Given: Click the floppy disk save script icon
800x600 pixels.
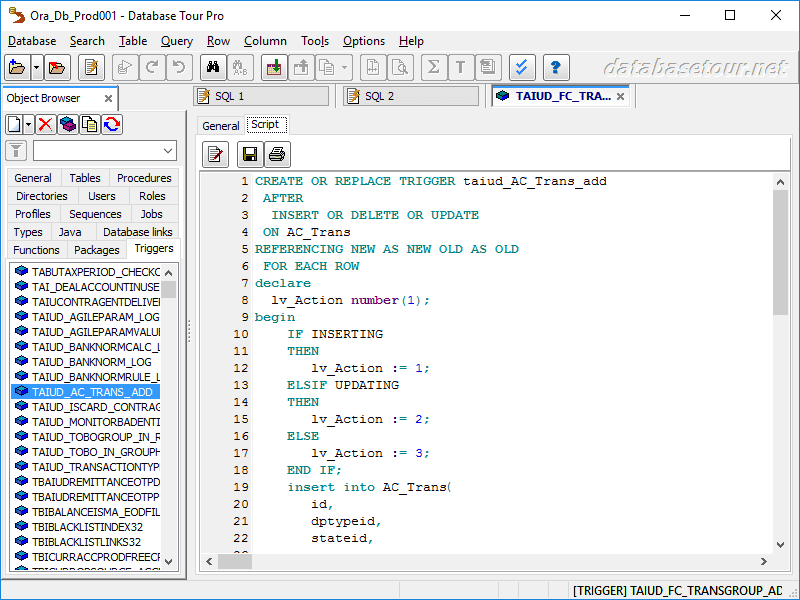Looking at the screenshot, I should [250, 154].
